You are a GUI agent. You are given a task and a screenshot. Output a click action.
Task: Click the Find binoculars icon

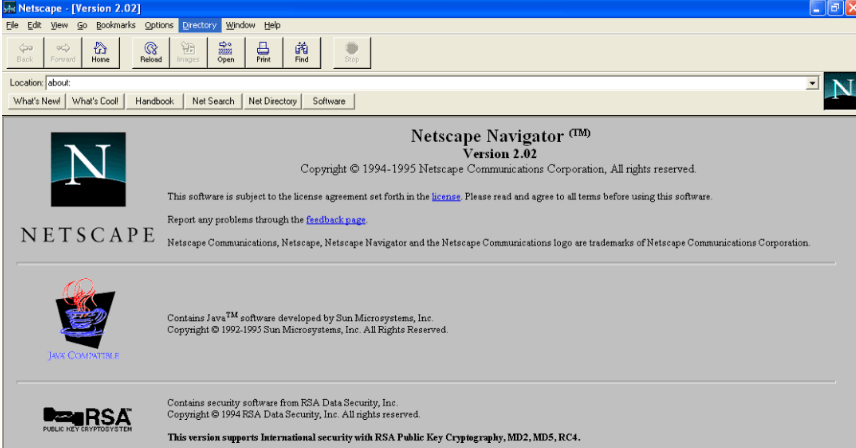pyautogui.click(x=301, y=51)
